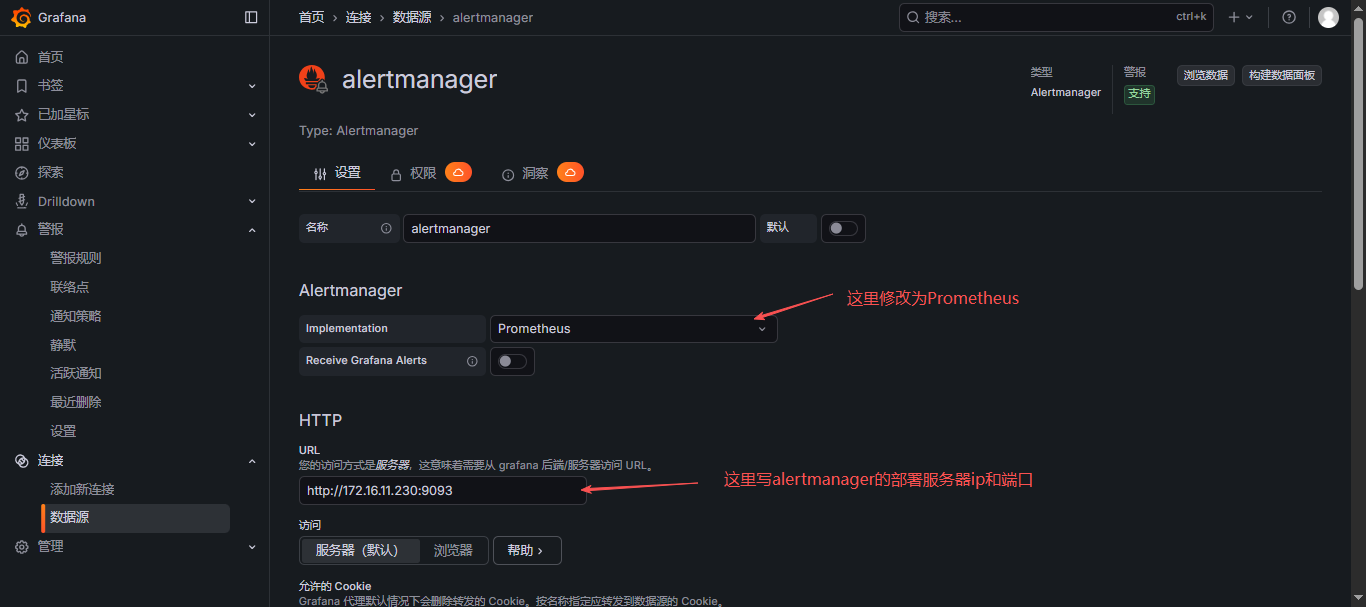Image resolution: width=1366 pixels, height=607 pixels.
Task: Click the 探索 compass icon
Action: pyautogui.click(x=22, y=173)
